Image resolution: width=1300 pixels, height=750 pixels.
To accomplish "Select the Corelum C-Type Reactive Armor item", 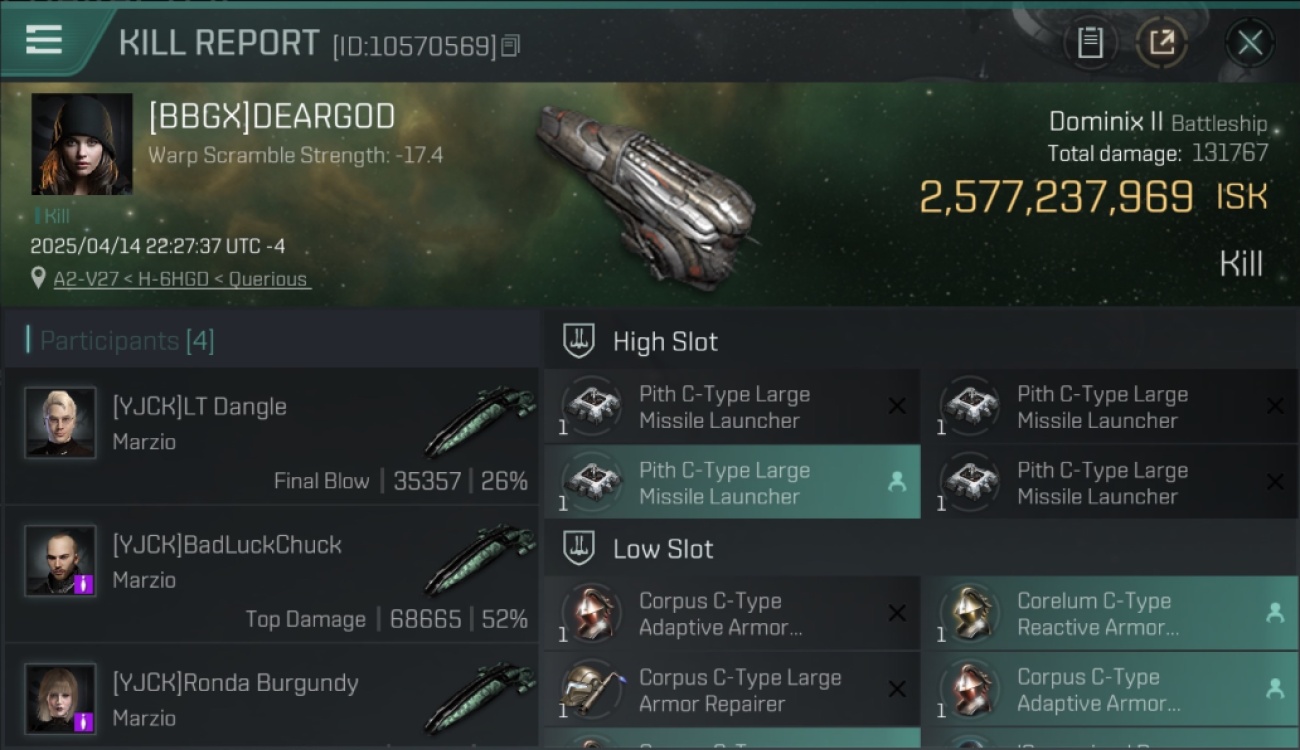I will click(1110, 614).
